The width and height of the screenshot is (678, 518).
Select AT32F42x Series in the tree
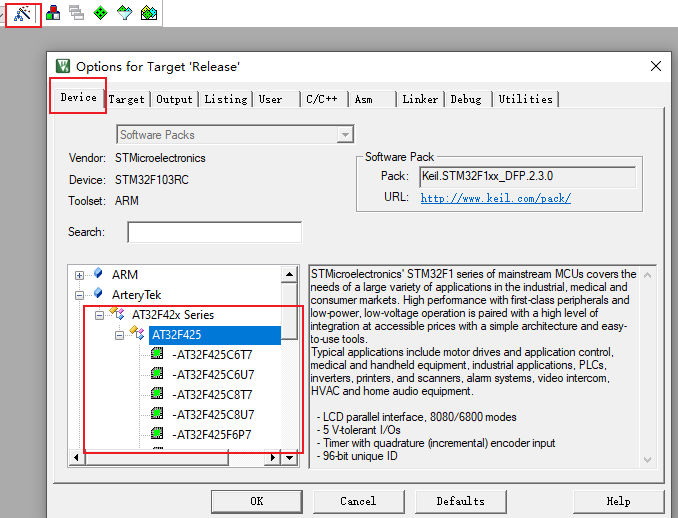(173, 315)
